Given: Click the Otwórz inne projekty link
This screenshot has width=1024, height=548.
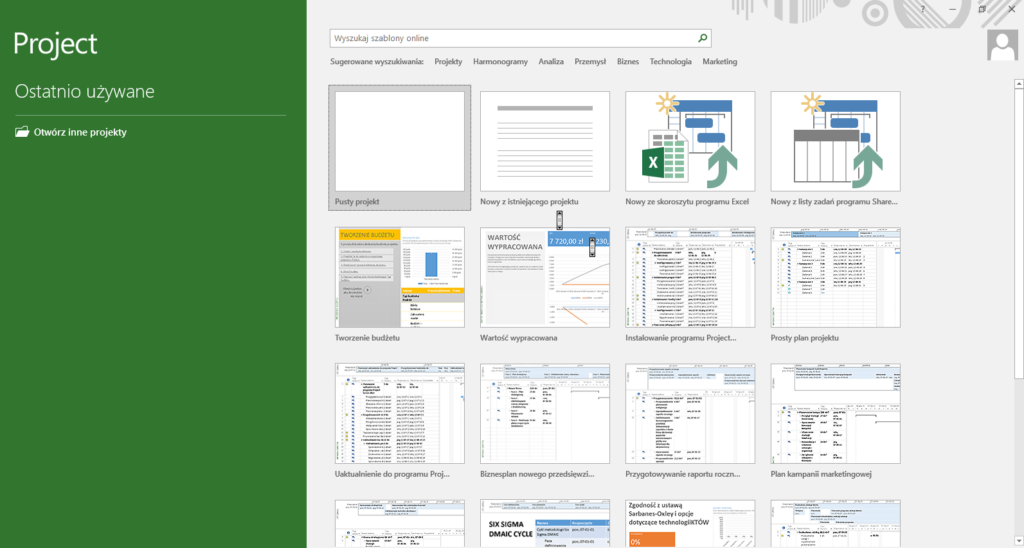Looking at the screenshot, I should [x=80, y=132].
